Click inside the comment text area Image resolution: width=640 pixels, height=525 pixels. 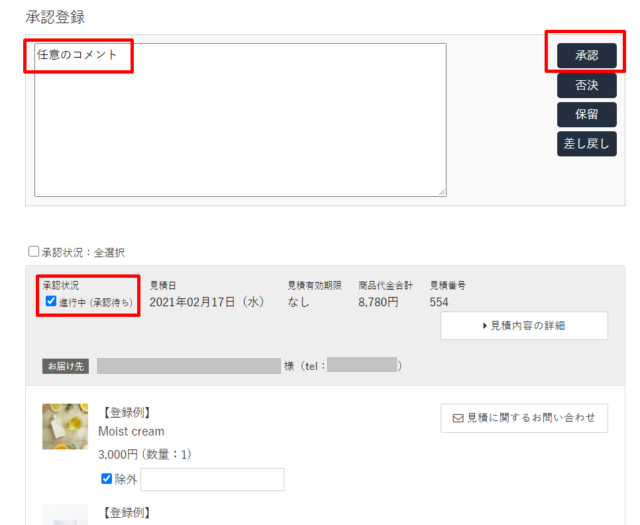click(x=240, y=120)
